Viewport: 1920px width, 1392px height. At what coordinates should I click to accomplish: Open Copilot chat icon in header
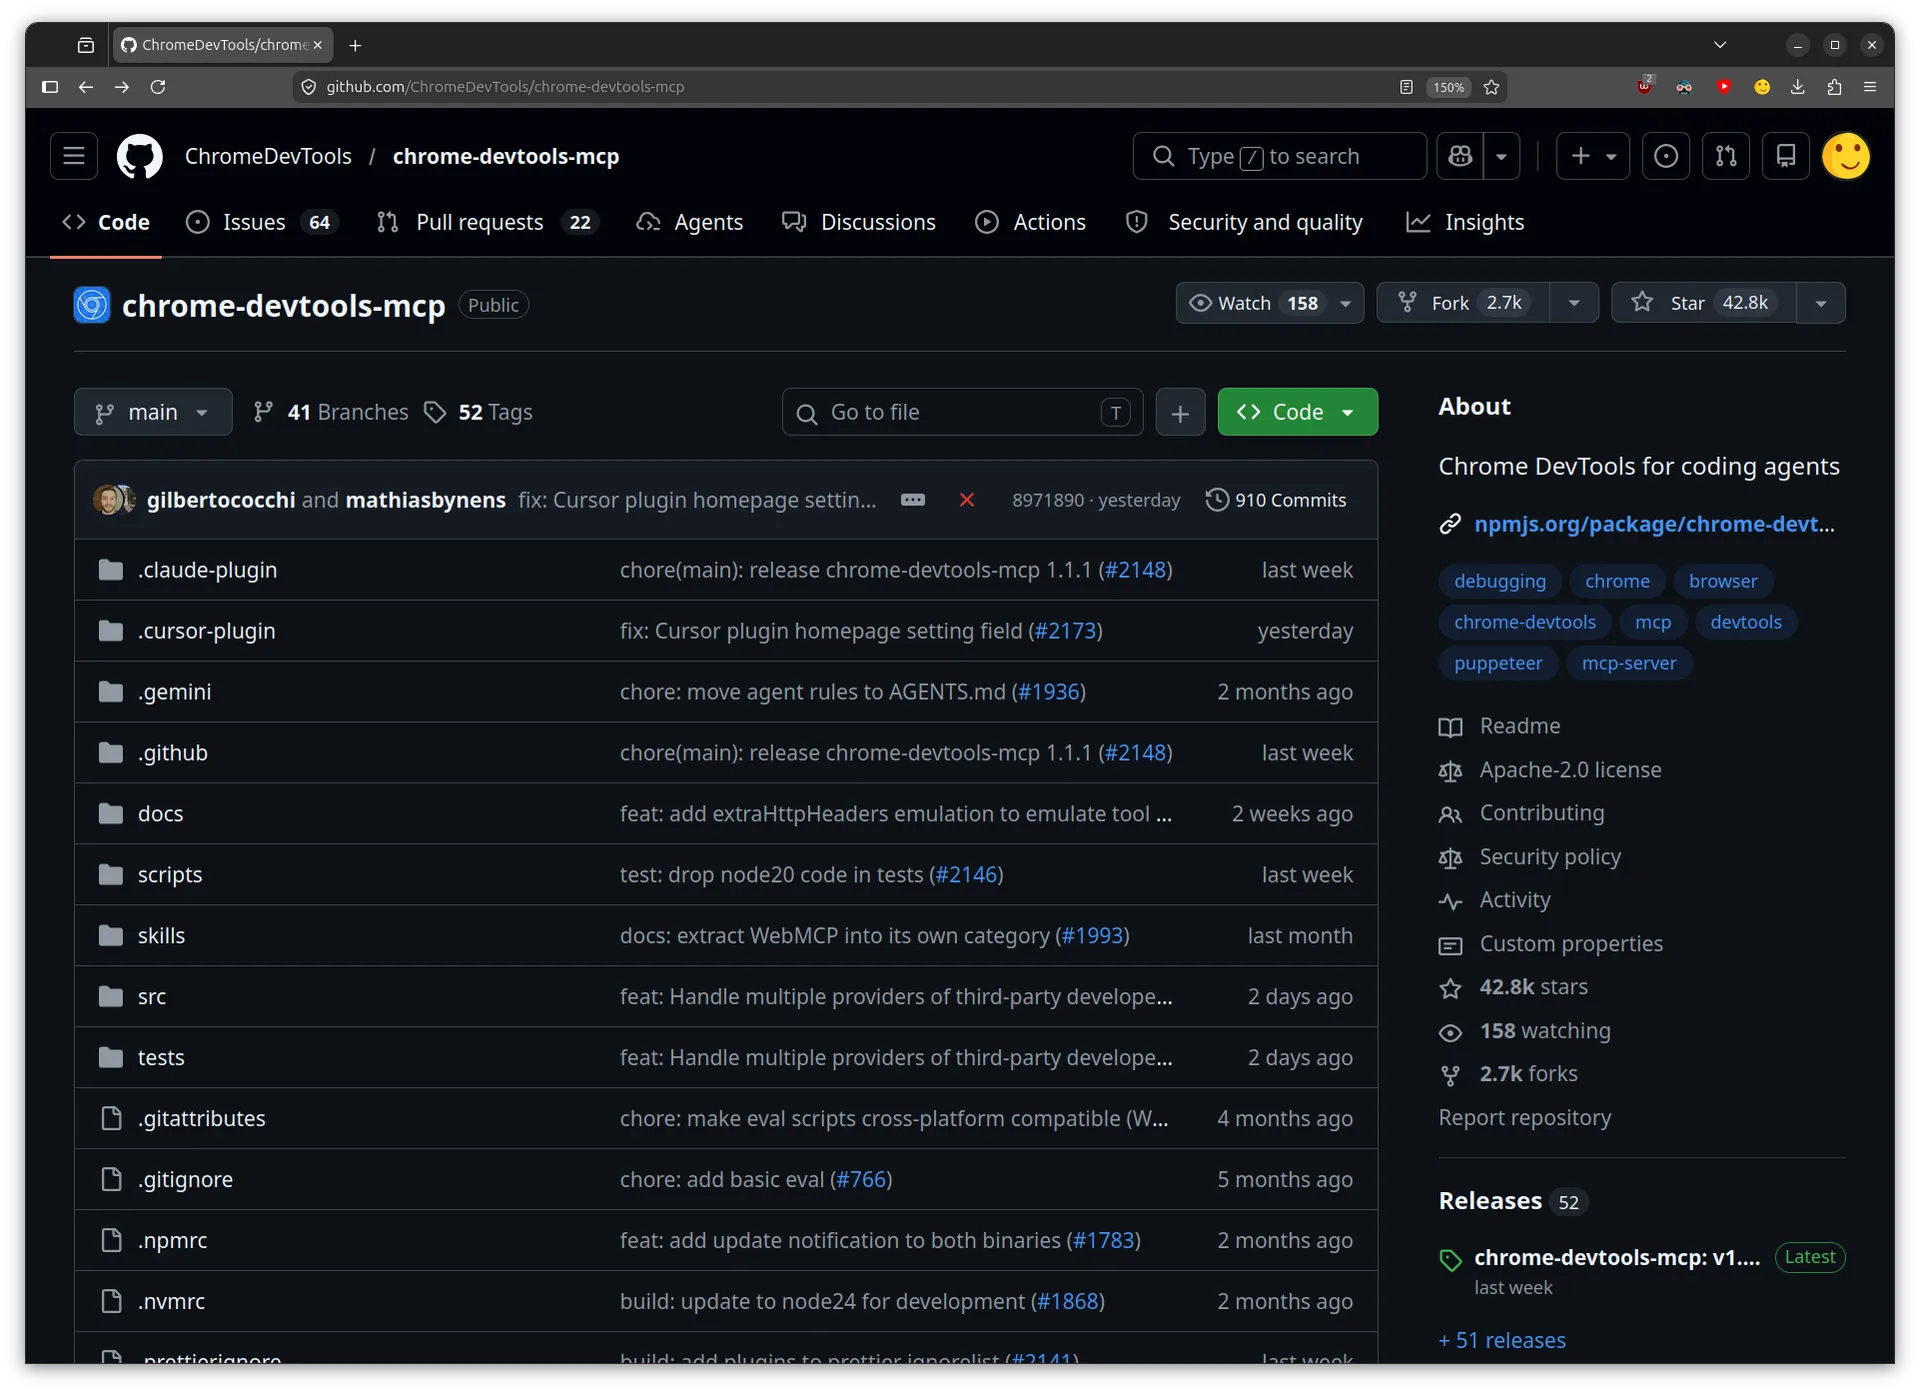[x=1460, y=156]
